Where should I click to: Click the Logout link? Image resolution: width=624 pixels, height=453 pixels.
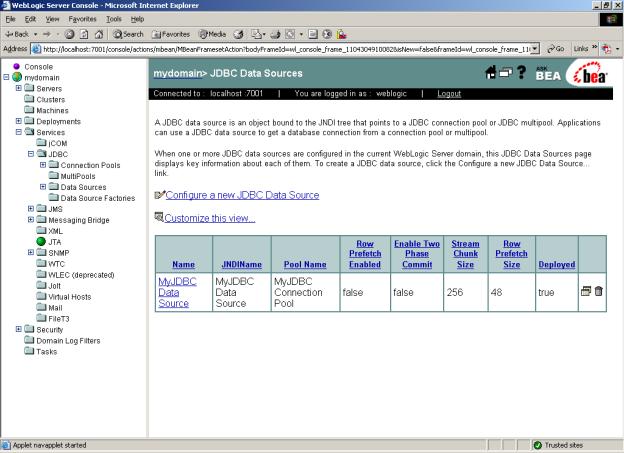pyautogui.click(x=449, y=94)
